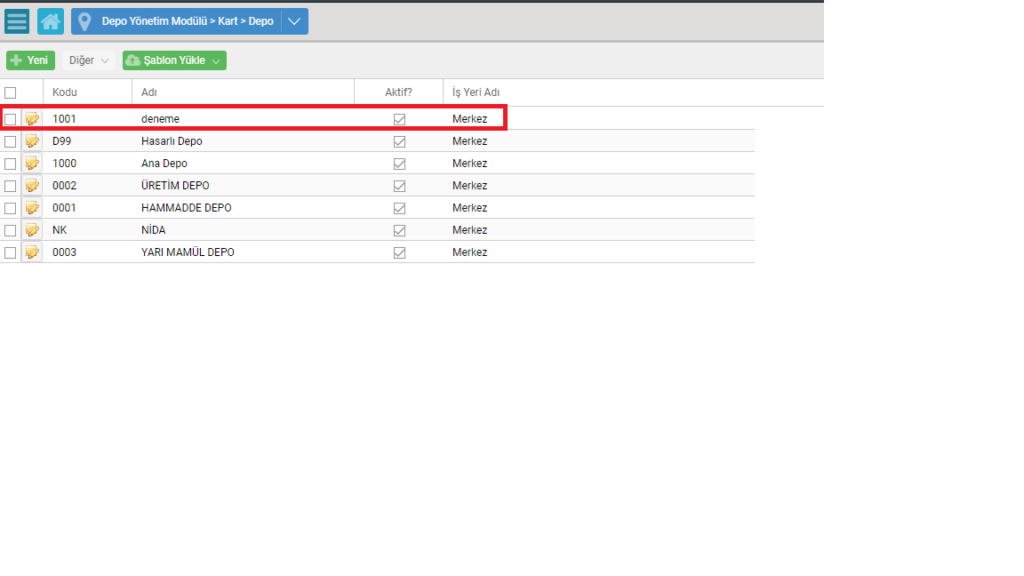The height and width of the screenshot is (576, 1024).
Task: Click the Yeni button
Action: coord(30,60)
